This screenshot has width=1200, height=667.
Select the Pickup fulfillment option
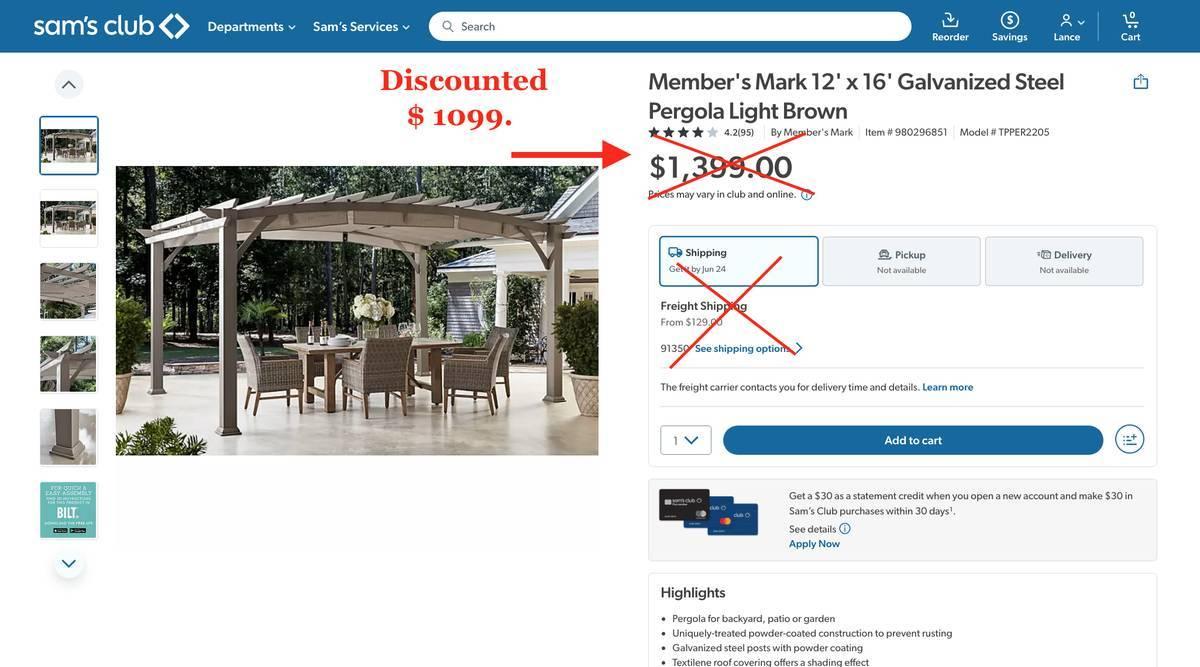point(901,261)
